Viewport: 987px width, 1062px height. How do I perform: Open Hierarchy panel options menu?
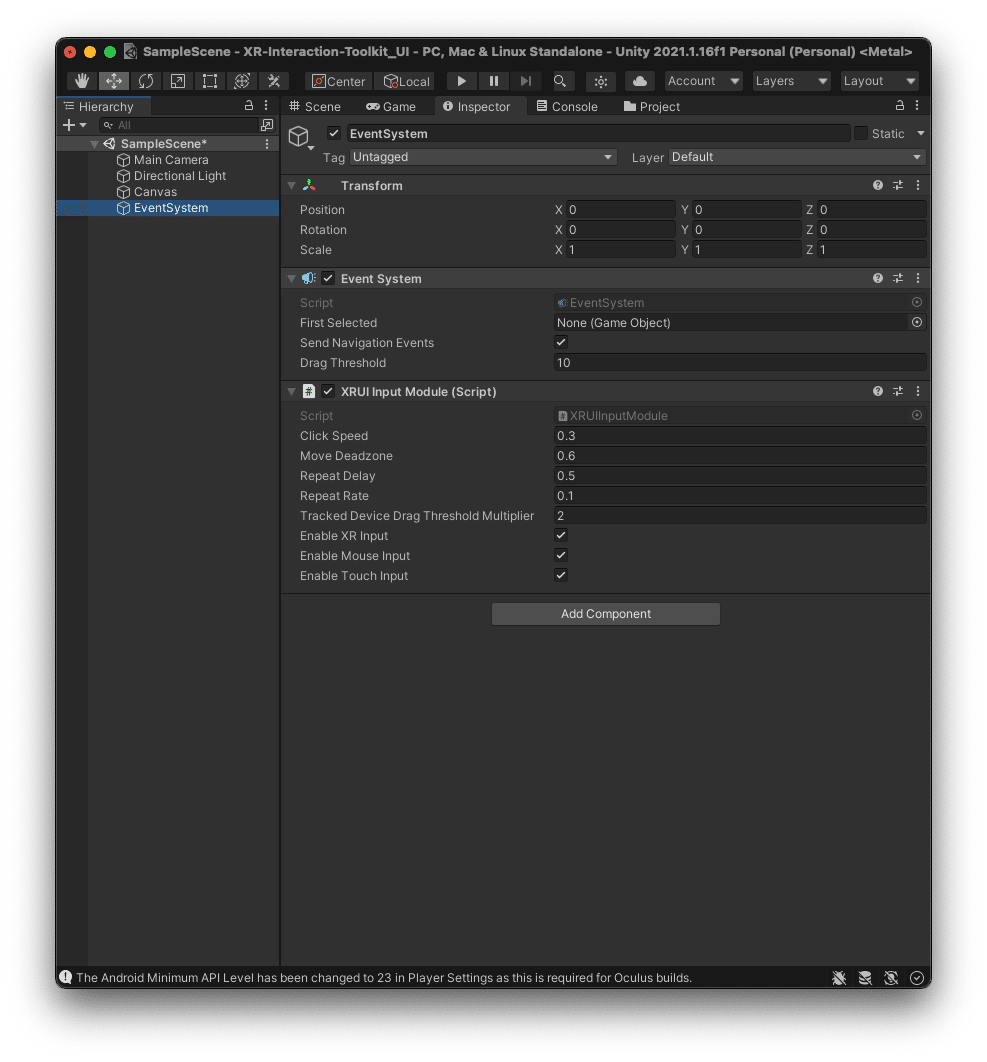coord(266,106)
